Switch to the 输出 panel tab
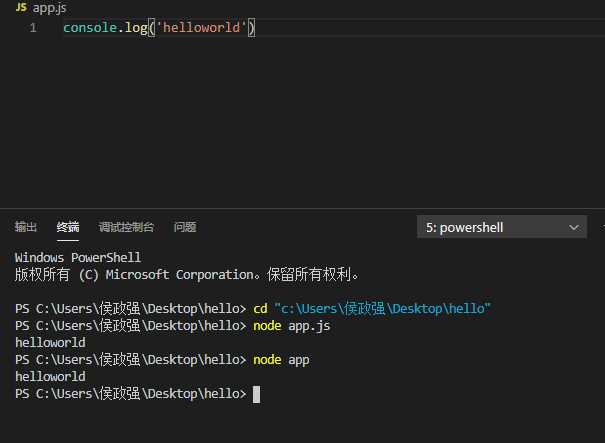This screenshot has height=443, width=605. pos(26,227)
